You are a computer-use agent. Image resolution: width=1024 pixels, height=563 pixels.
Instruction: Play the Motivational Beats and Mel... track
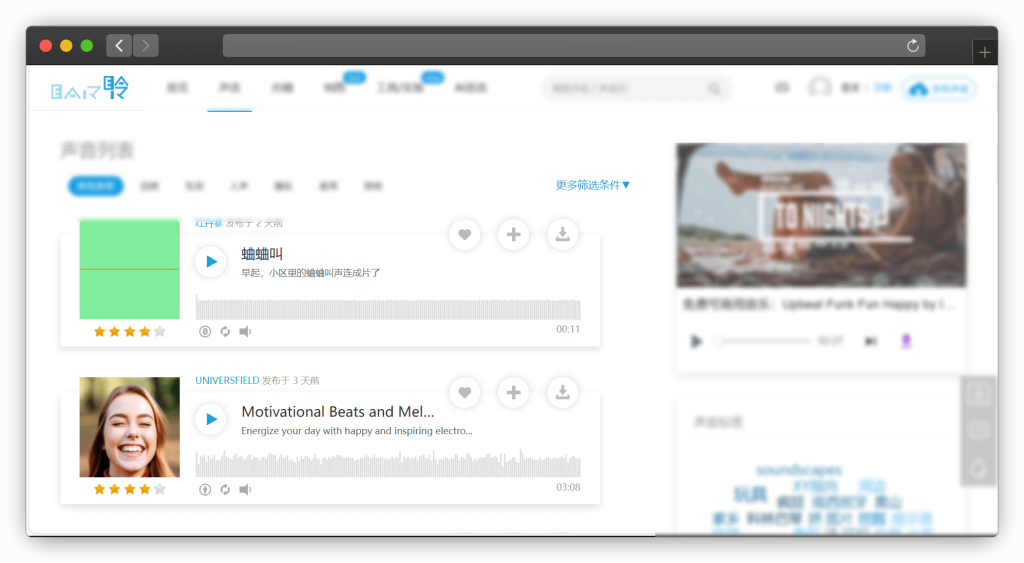pos(211,419)
